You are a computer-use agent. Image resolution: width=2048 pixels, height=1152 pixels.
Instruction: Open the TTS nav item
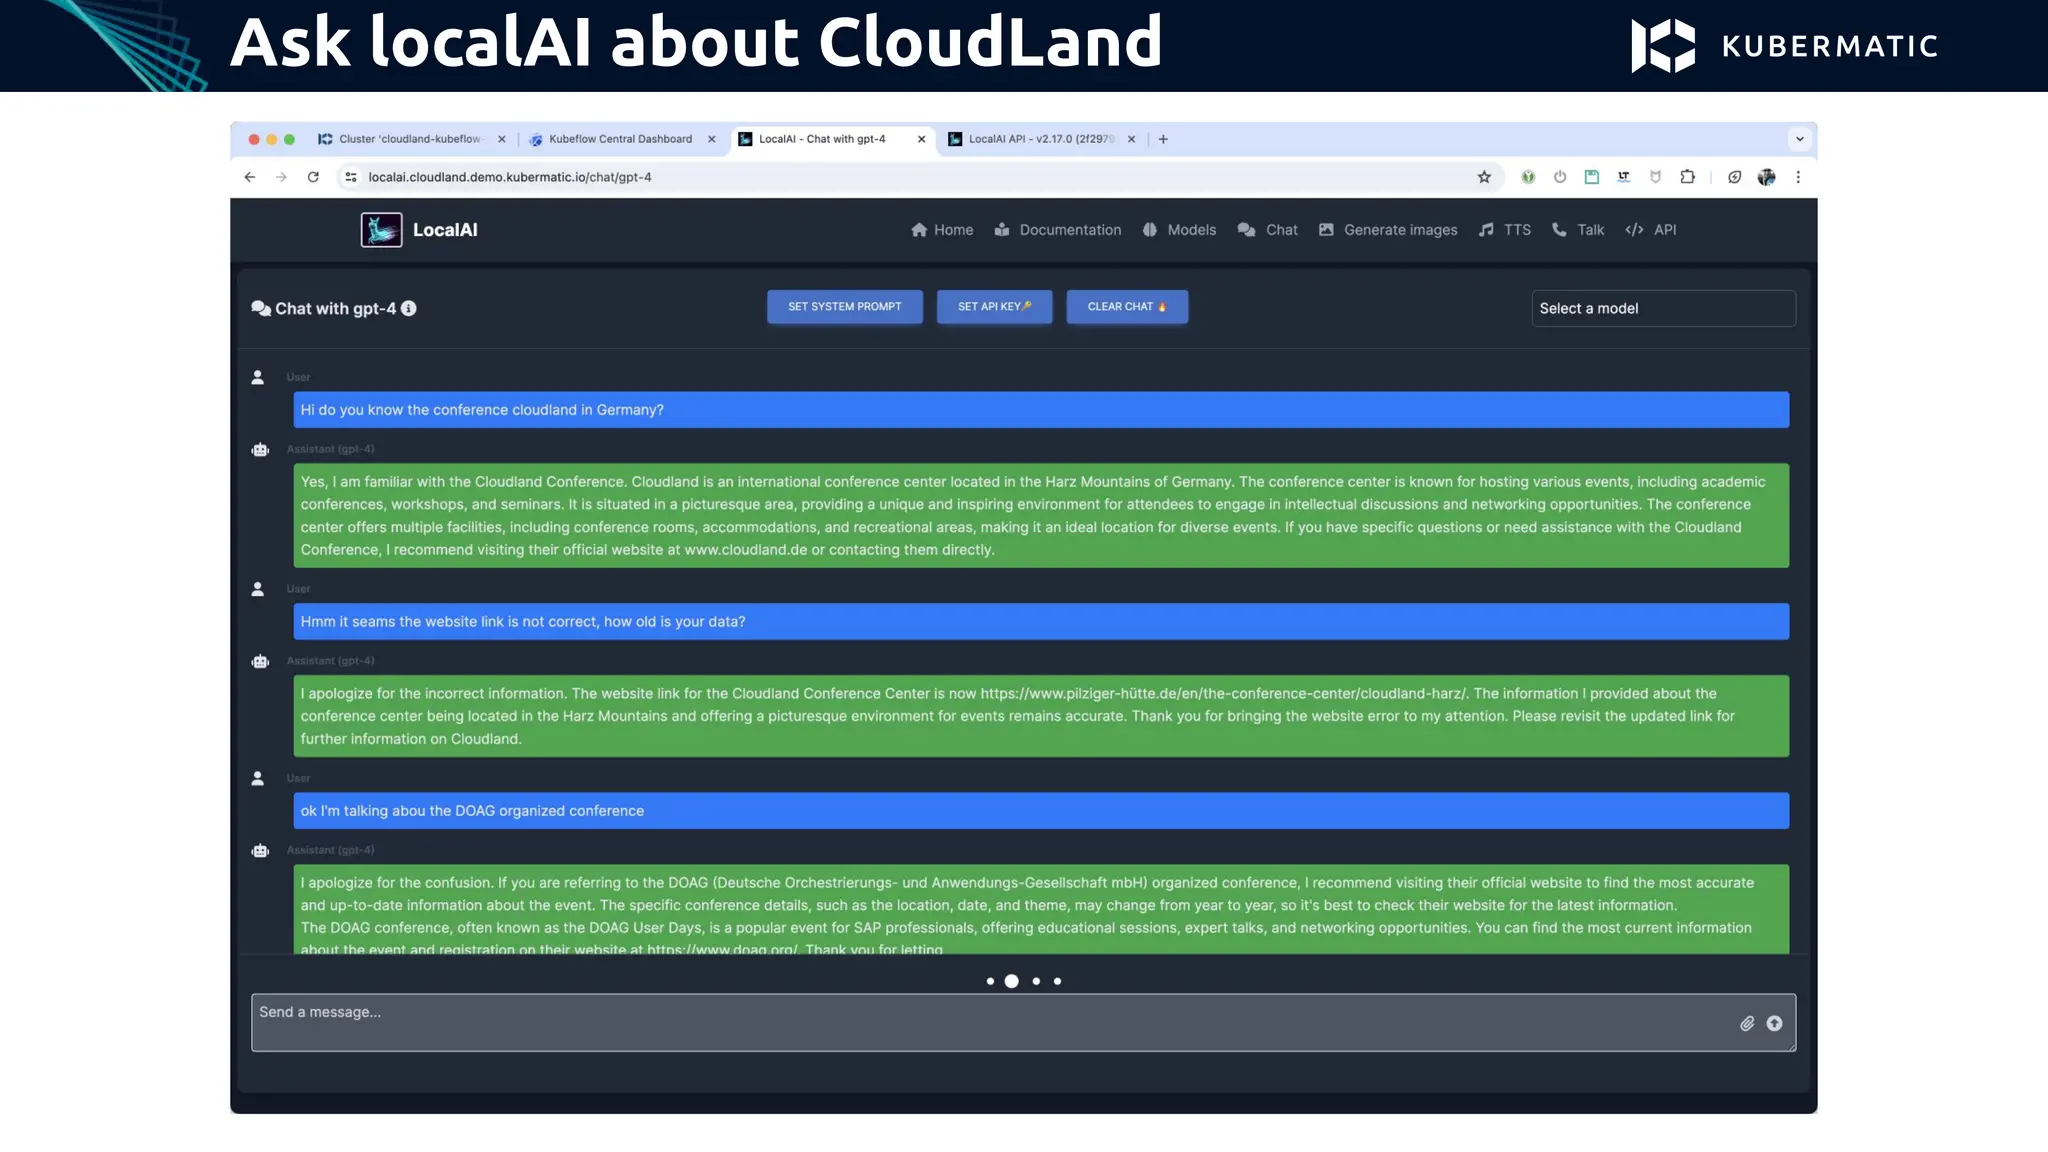click(1505, 230)
